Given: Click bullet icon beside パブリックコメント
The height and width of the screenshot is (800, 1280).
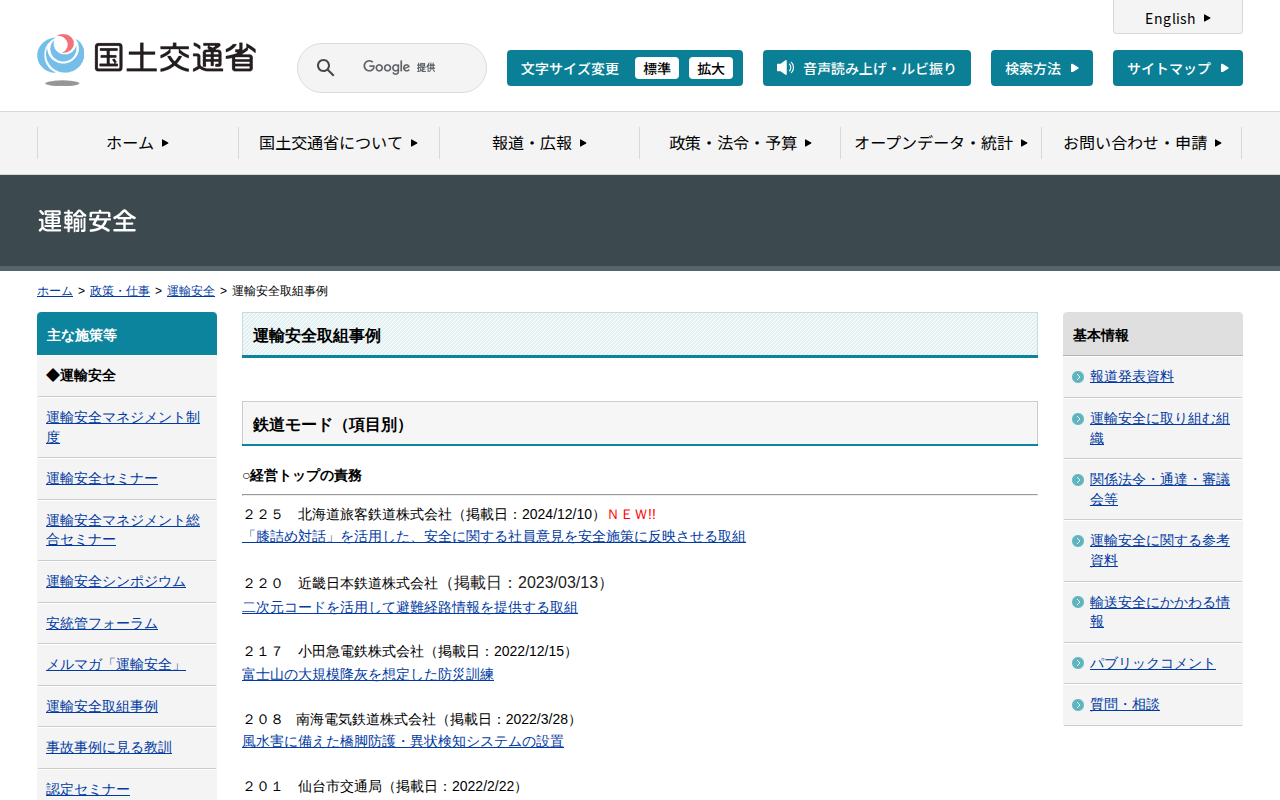Looking at the screenshot, I should 1077,664.
